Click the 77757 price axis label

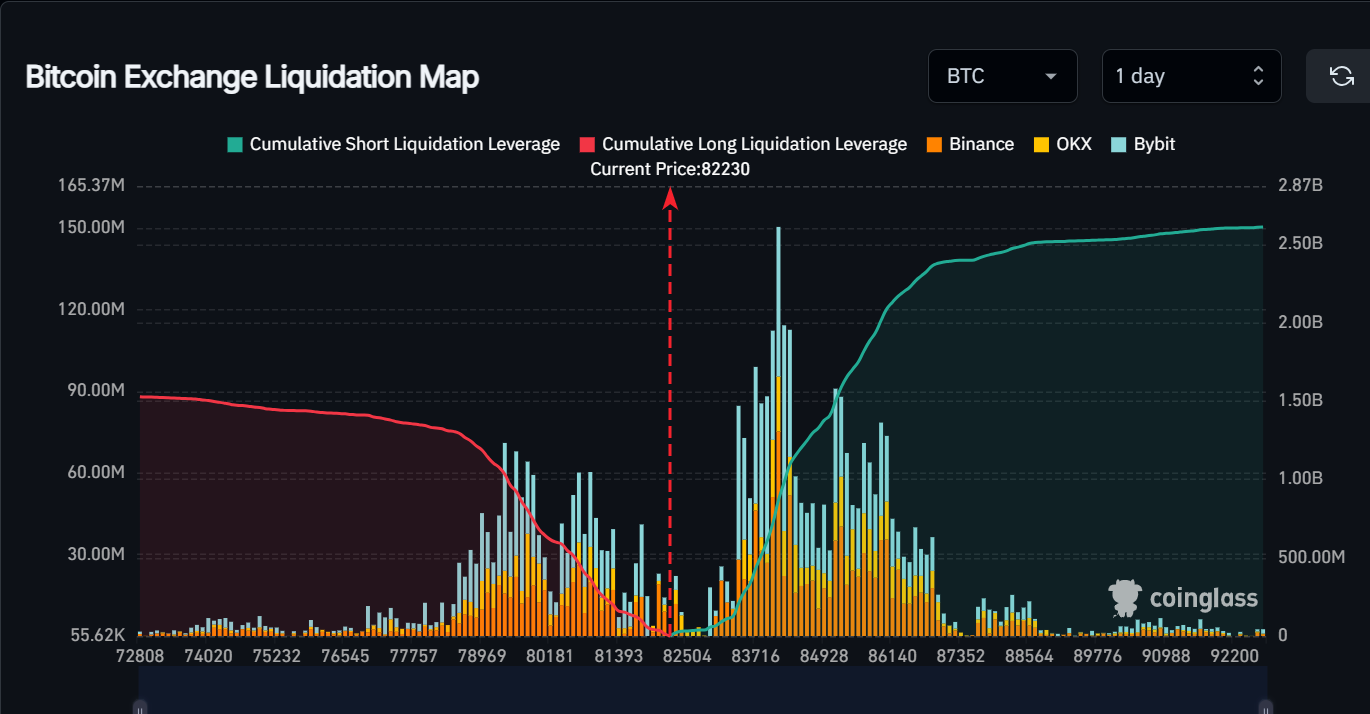pyautogui.click(x=413, y=656)
